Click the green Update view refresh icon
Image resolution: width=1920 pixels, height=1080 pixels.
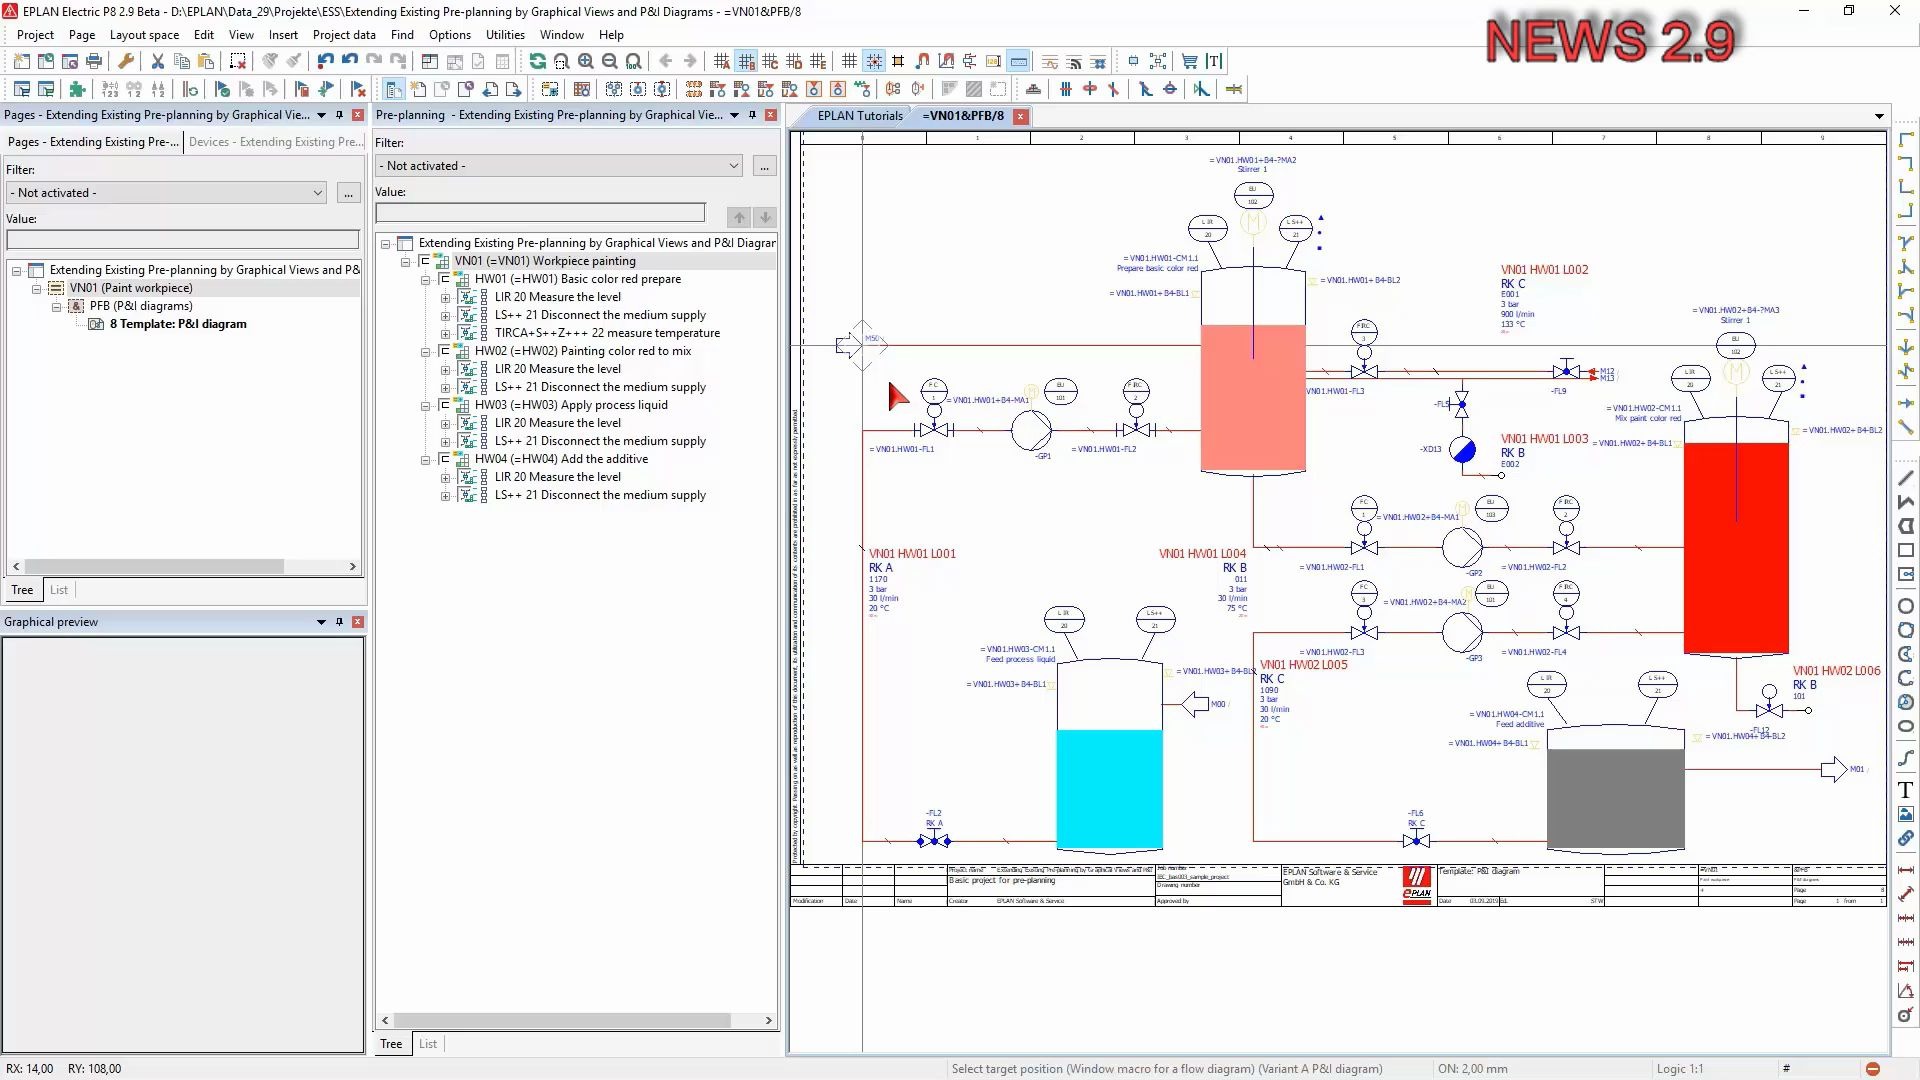[x=538, y=61]
